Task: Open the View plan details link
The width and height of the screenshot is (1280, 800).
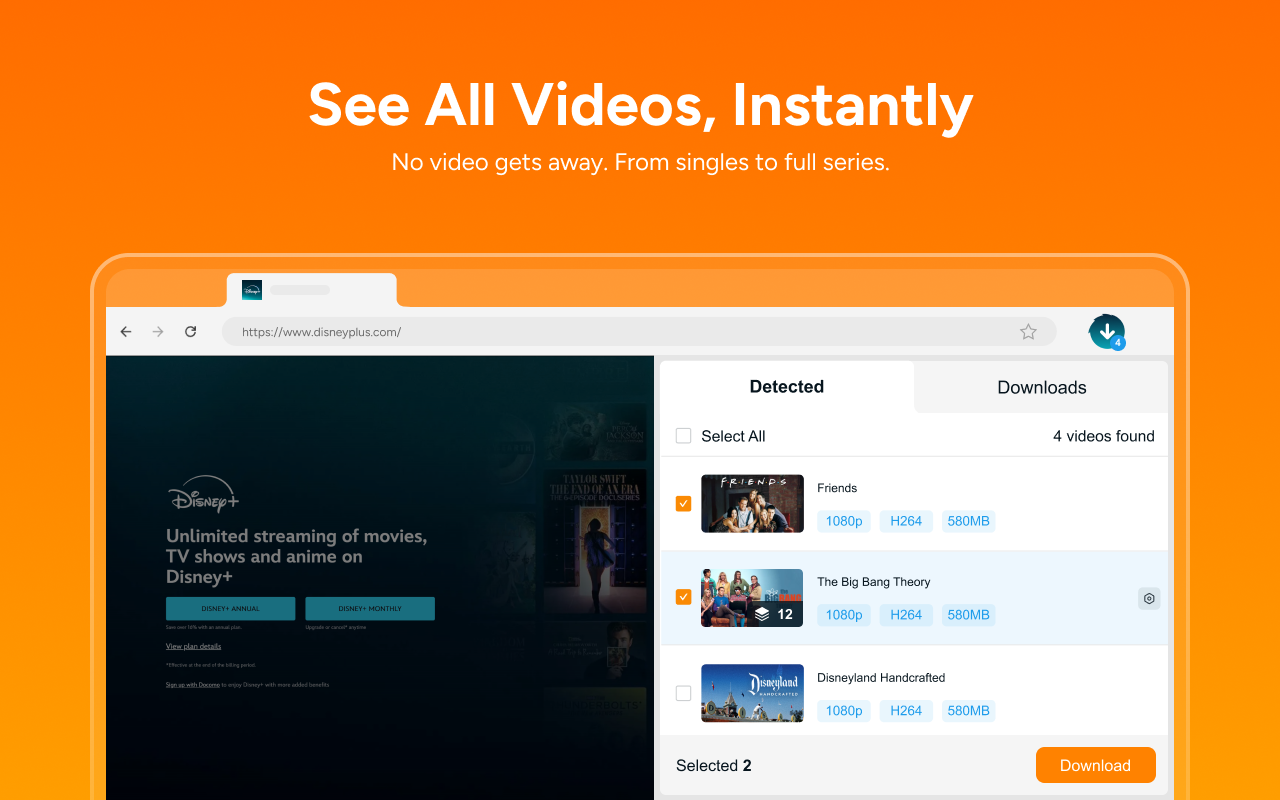Action: [x=194, y=646]
